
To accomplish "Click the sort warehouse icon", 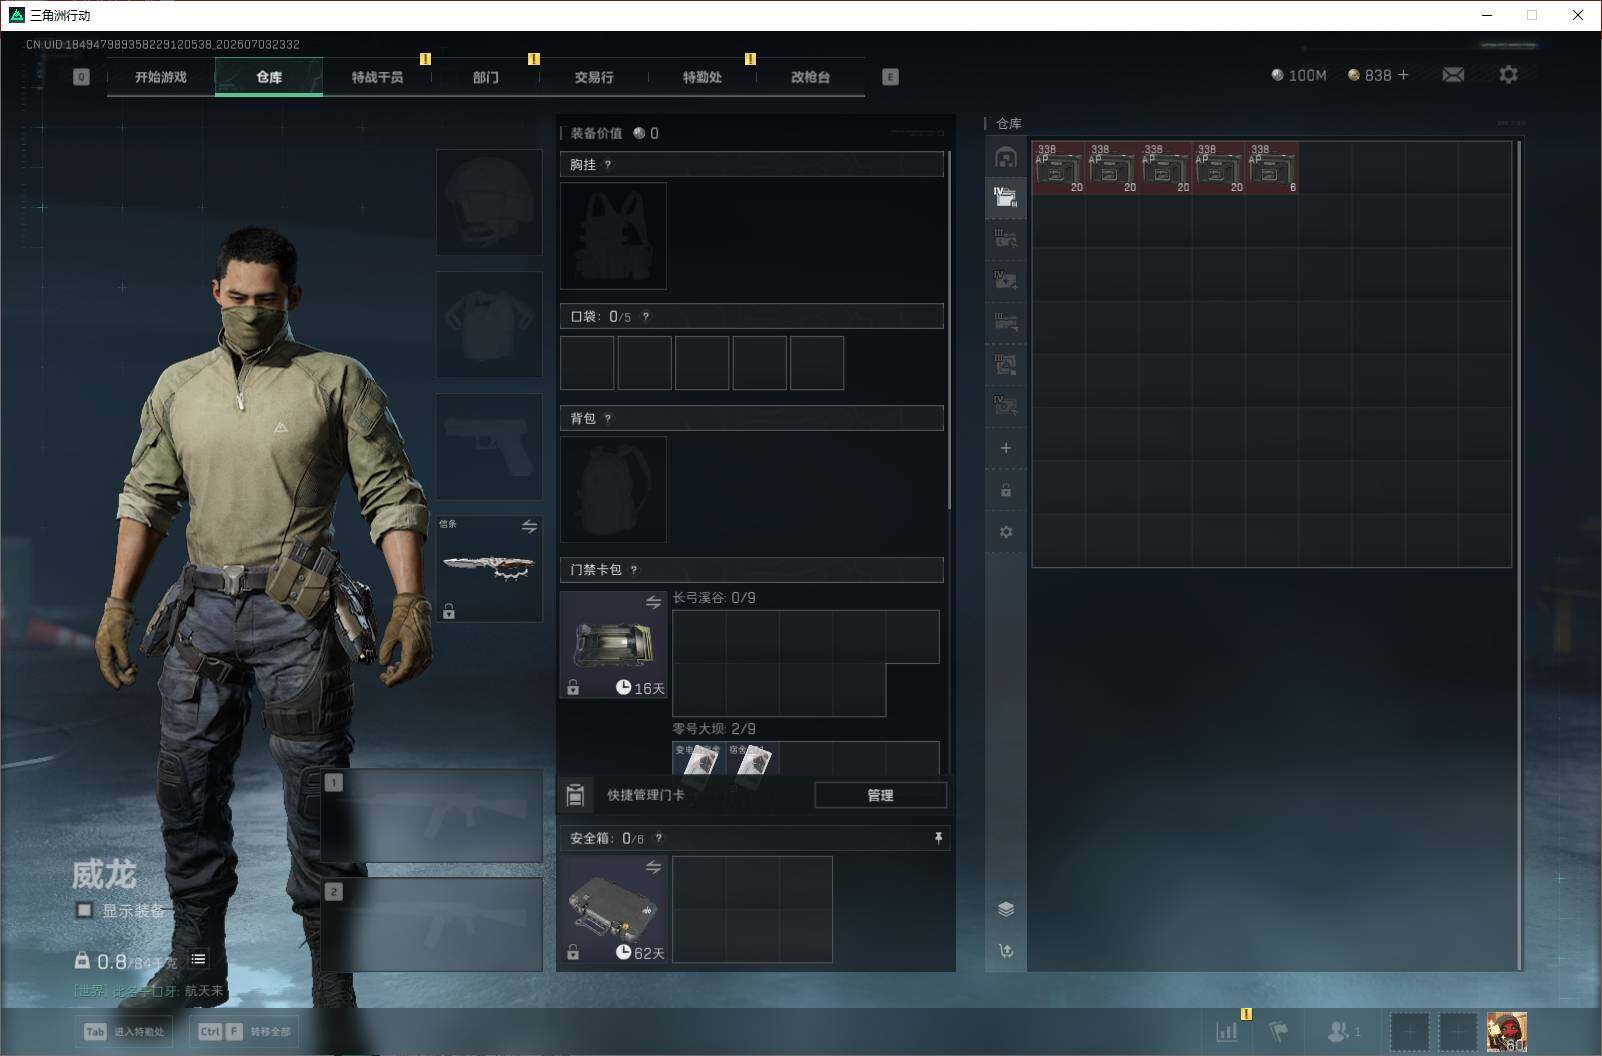I will (x=1006, y=951).
